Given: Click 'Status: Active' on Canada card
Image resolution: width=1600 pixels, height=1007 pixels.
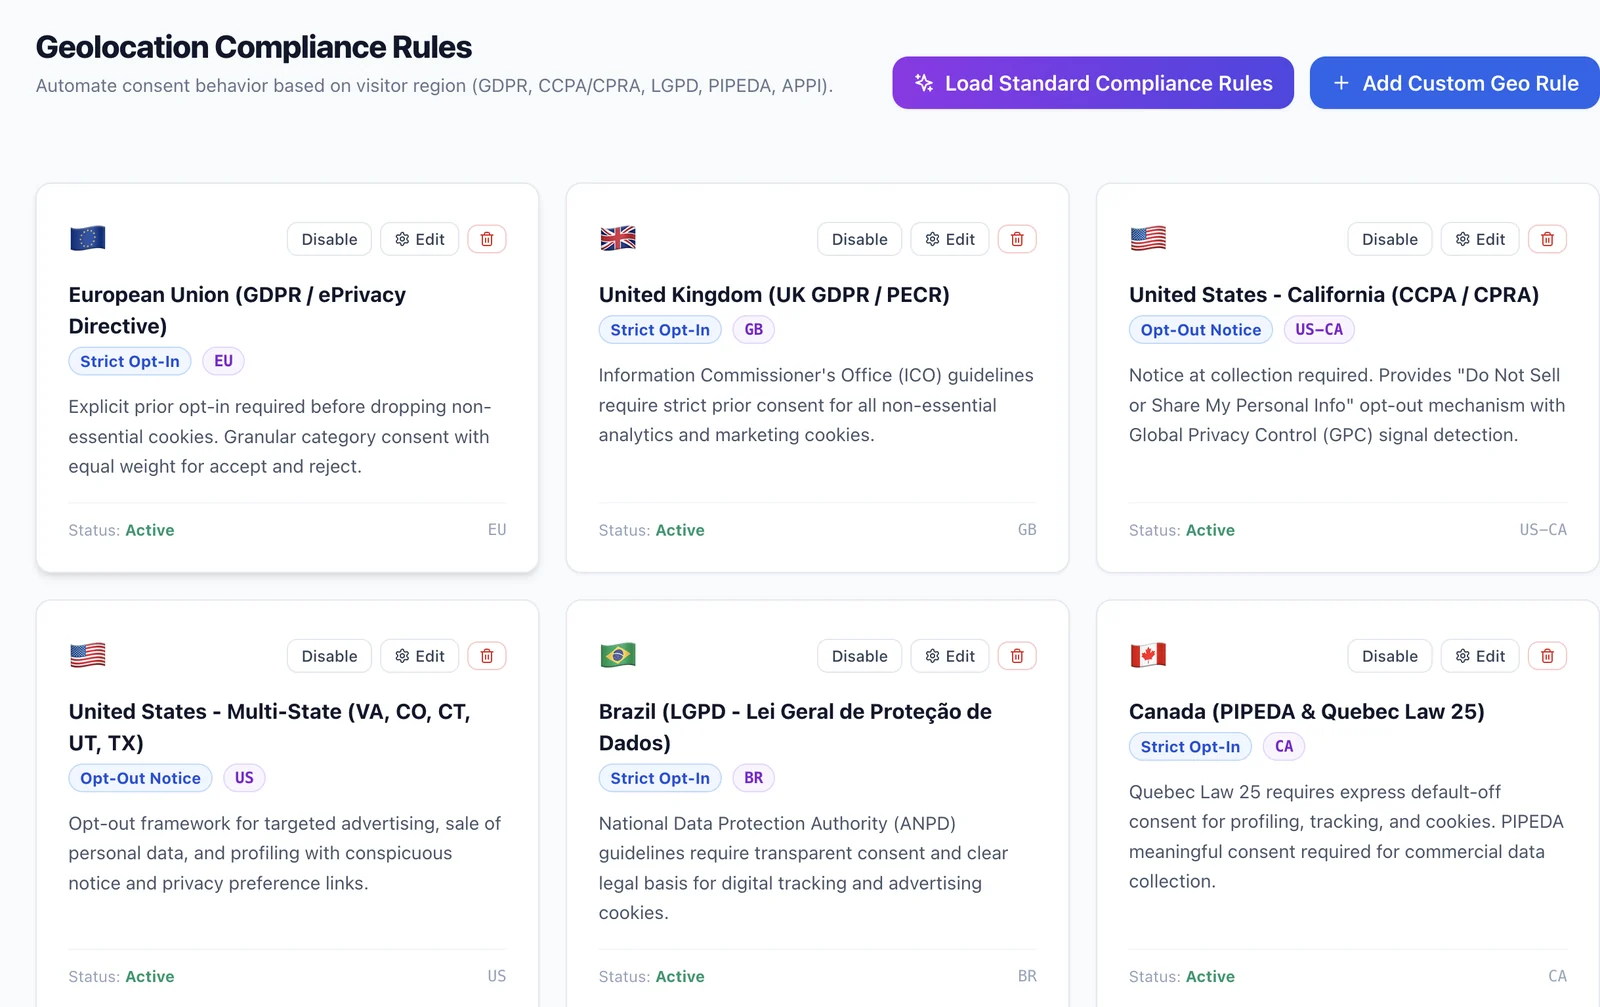Looking at the screenshot, I should pos(1181,977).
